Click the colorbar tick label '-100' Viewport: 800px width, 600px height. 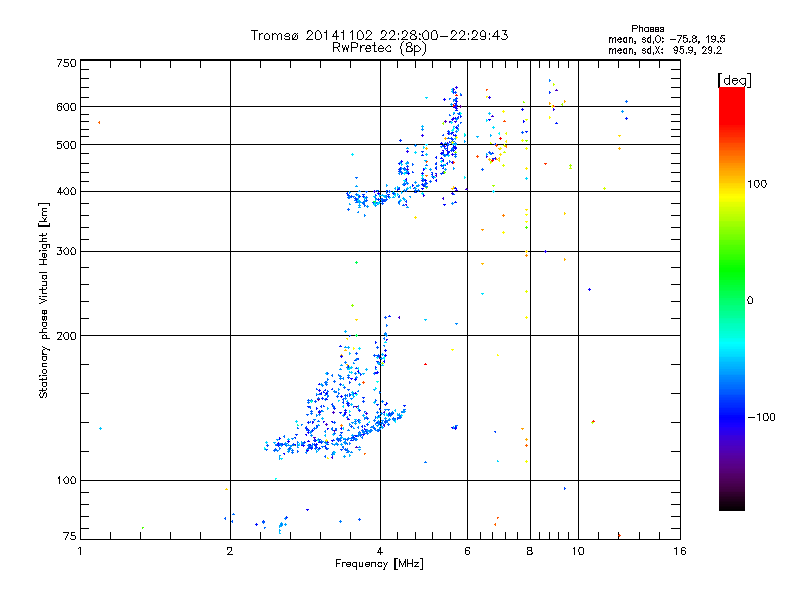(x=761, y=417)
